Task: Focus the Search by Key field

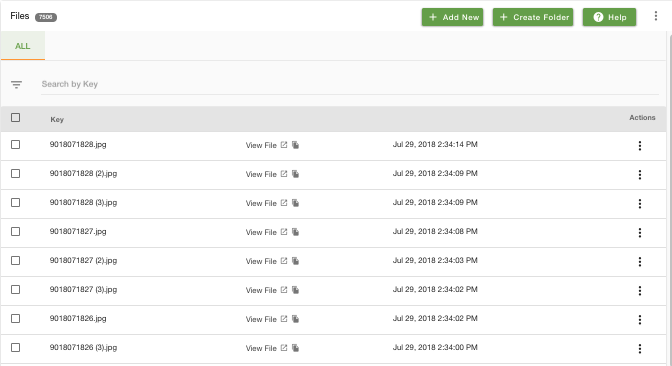Action: (350, 84)
